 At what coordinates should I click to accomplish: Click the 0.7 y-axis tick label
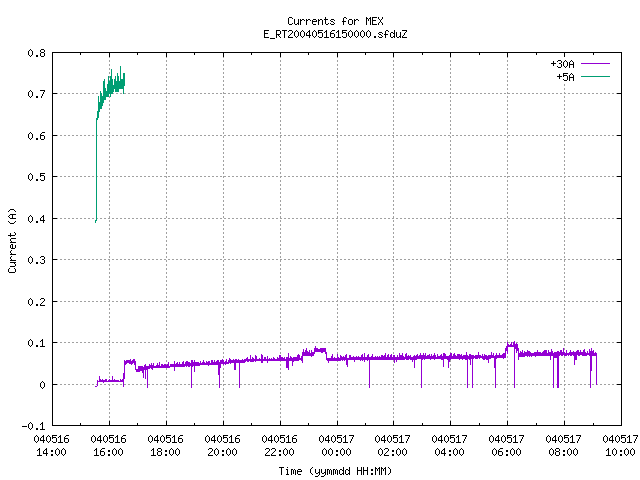point(36,94)
